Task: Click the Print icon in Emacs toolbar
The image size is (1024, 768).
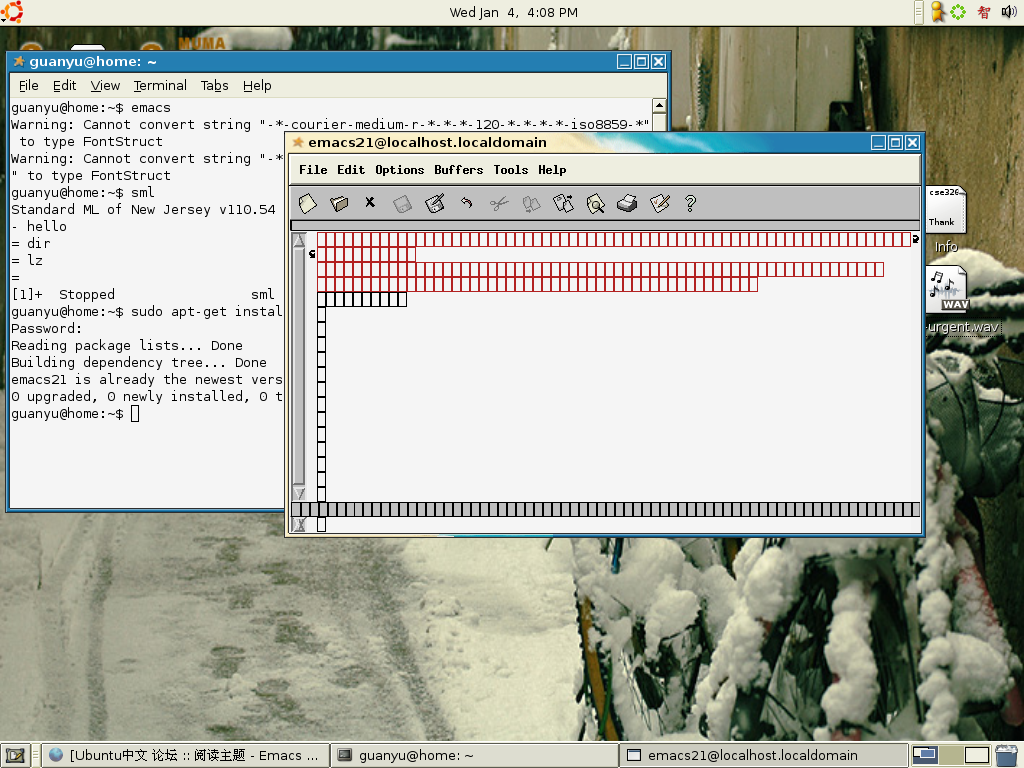Action: point(627,204)
